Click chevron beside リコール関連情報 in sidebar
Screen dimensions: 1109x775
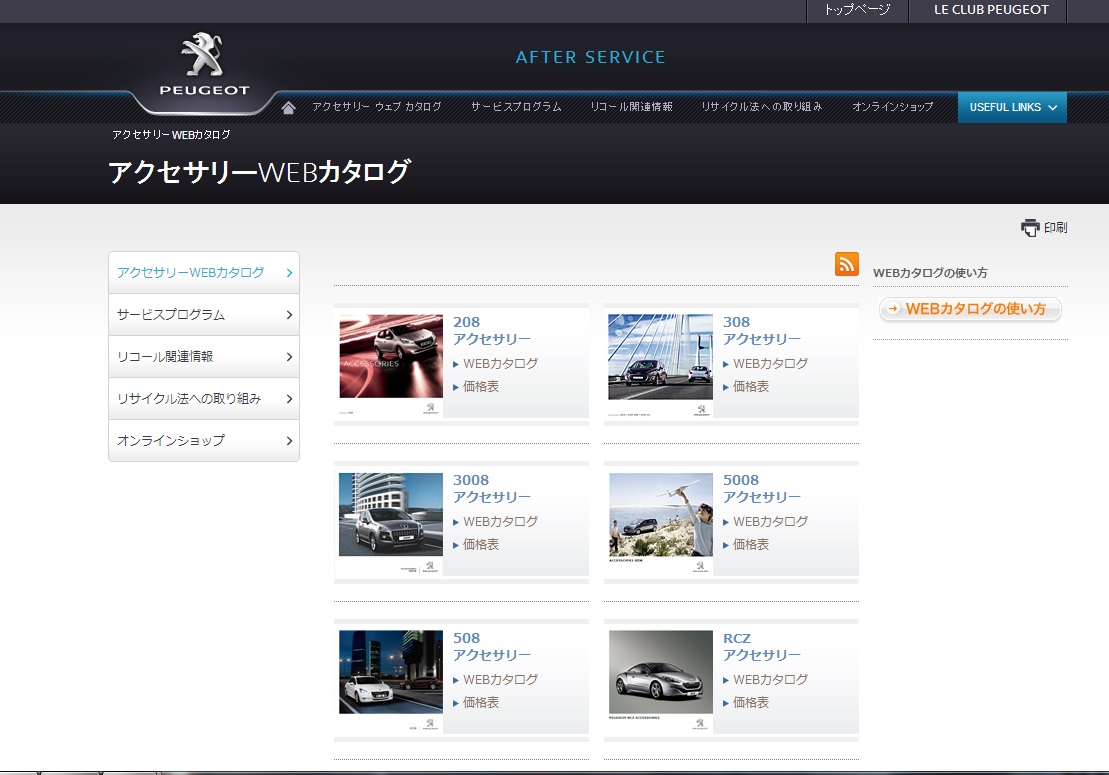pos(289,356)
